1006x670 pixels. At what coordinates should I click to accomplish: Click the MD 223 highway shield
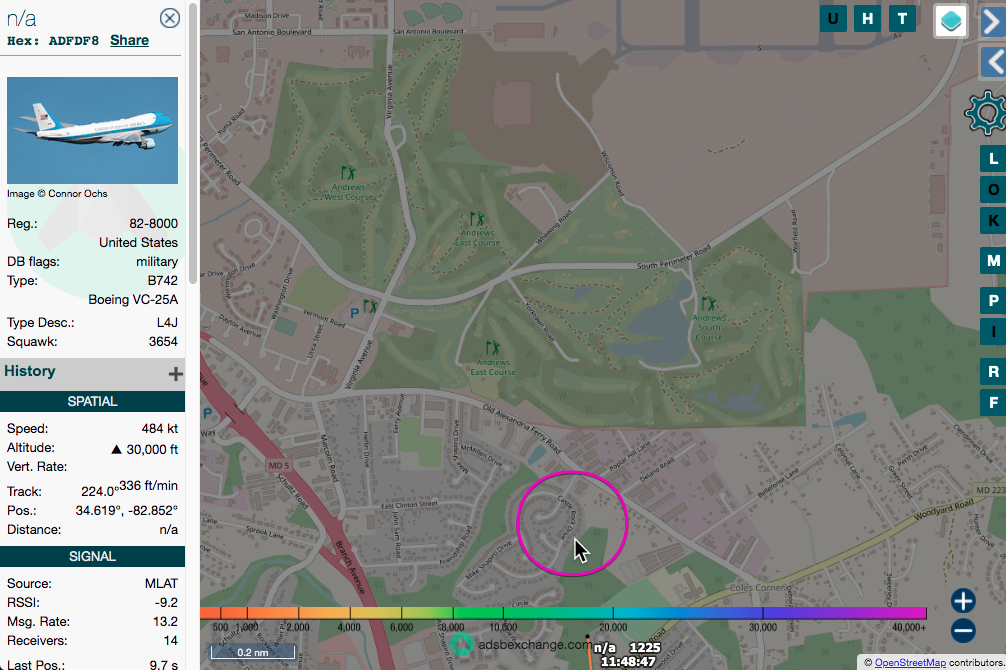tap(991, 490)
